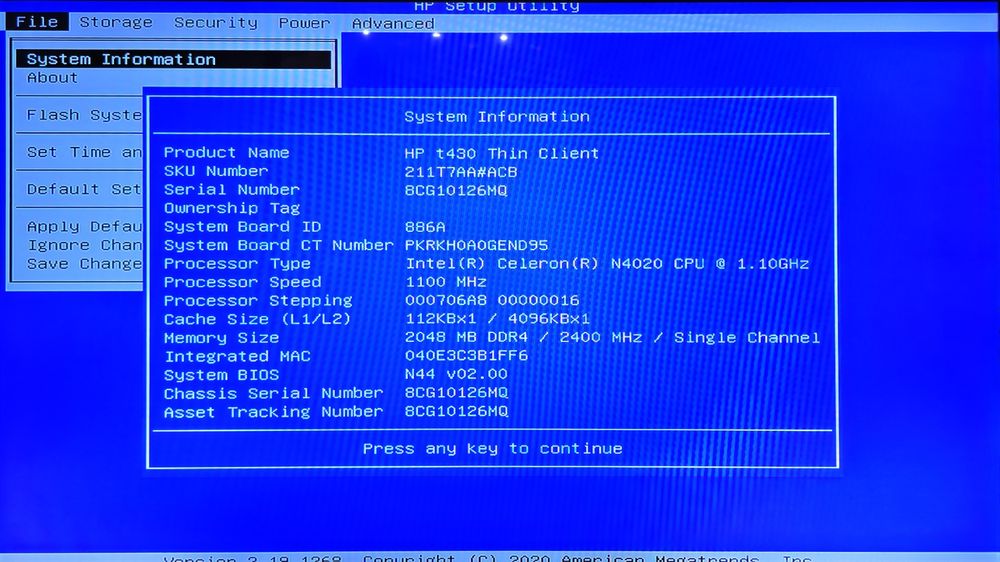Click the Serial Number value 8CG10126MQ
The image size is (1000, 562).
tap(456, 190)
